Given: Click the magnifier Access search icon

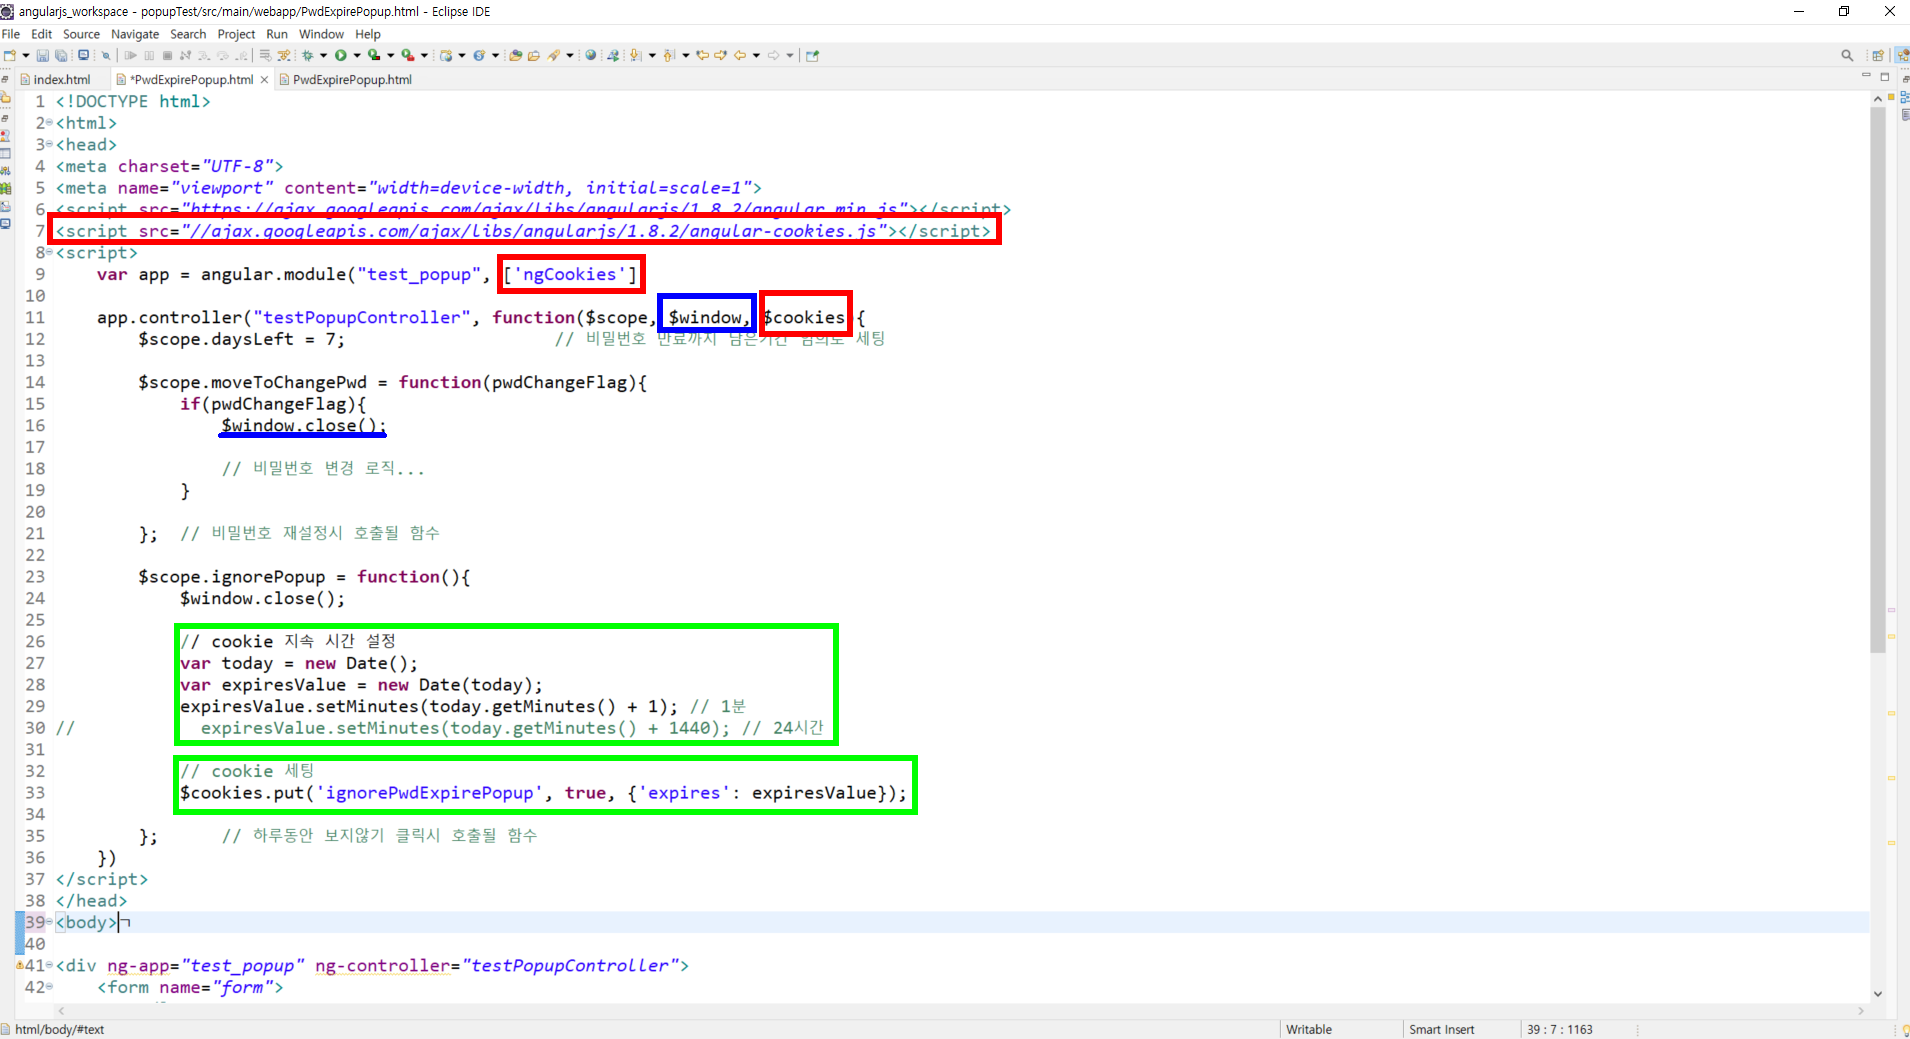Looking at the screenshot, I should click(x=1847, y=55).
